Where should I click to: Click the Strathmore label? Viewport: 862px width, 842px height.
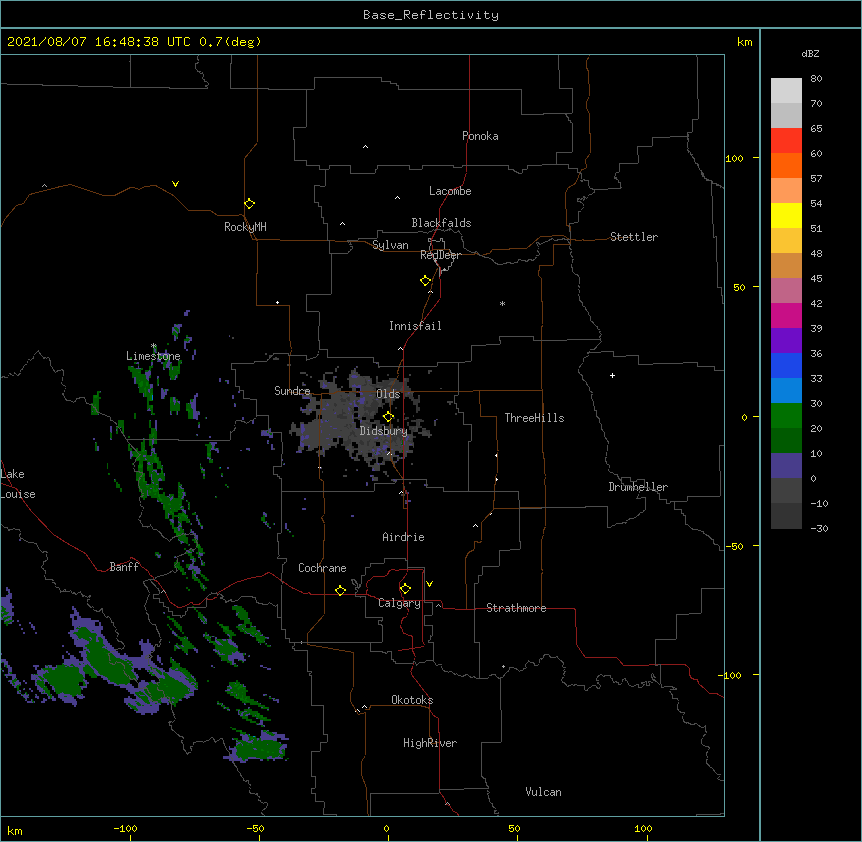(x=516, y=608)
